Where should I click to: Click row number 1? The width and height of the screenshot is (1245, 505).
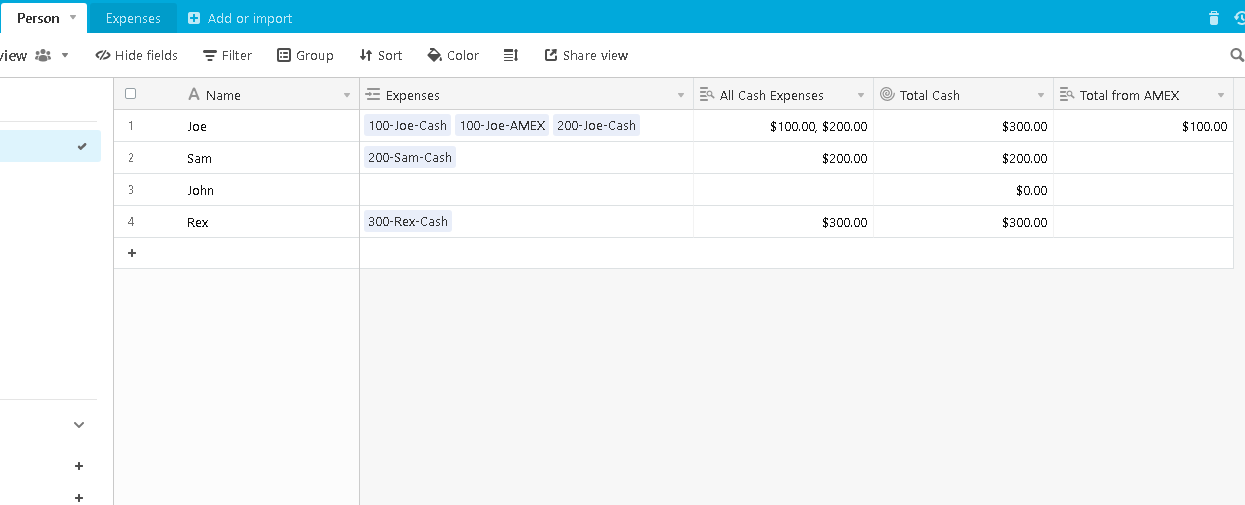point(131,126)
